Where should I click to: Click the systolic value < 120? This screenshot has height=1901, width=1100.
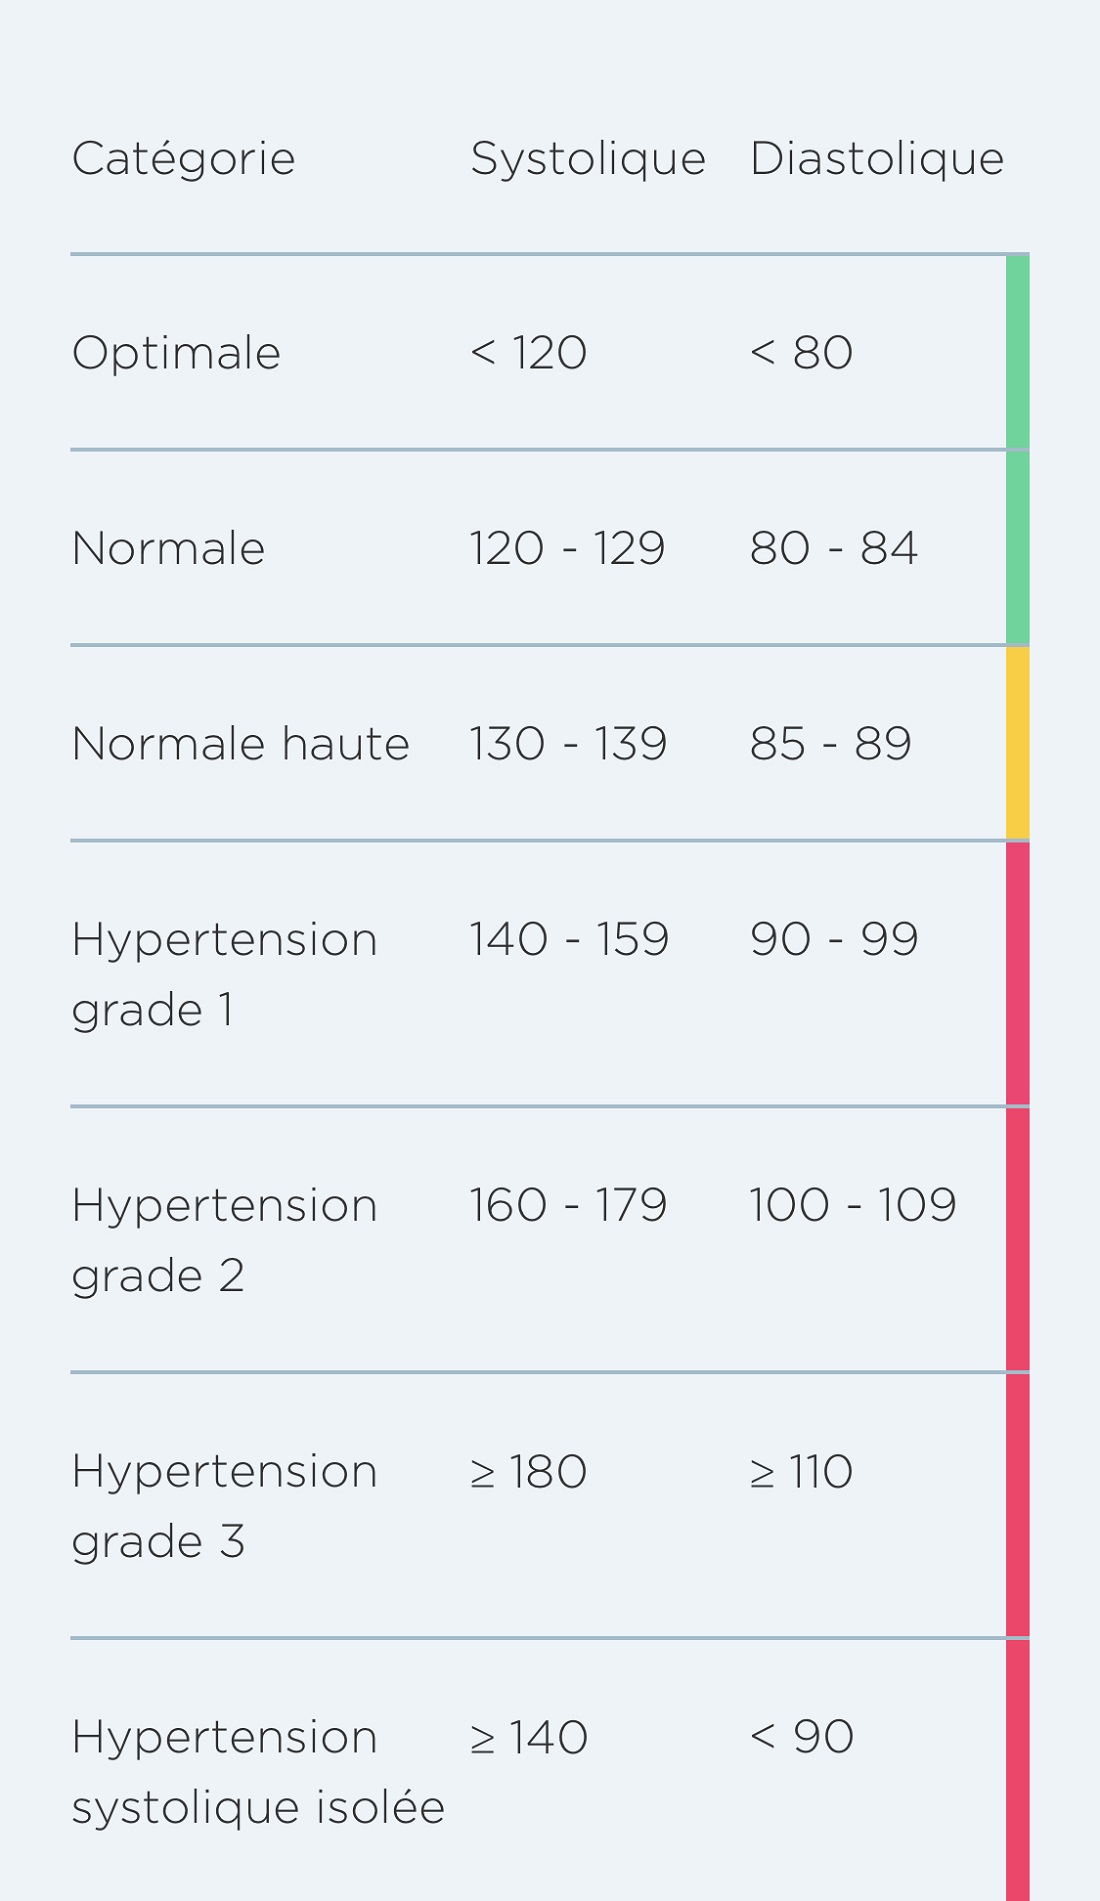pos(528,353)
